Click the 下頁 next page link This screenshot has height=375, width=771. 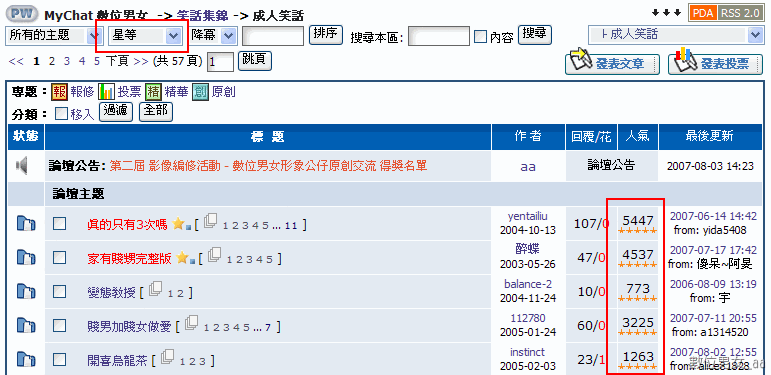(x=117, y=61)
